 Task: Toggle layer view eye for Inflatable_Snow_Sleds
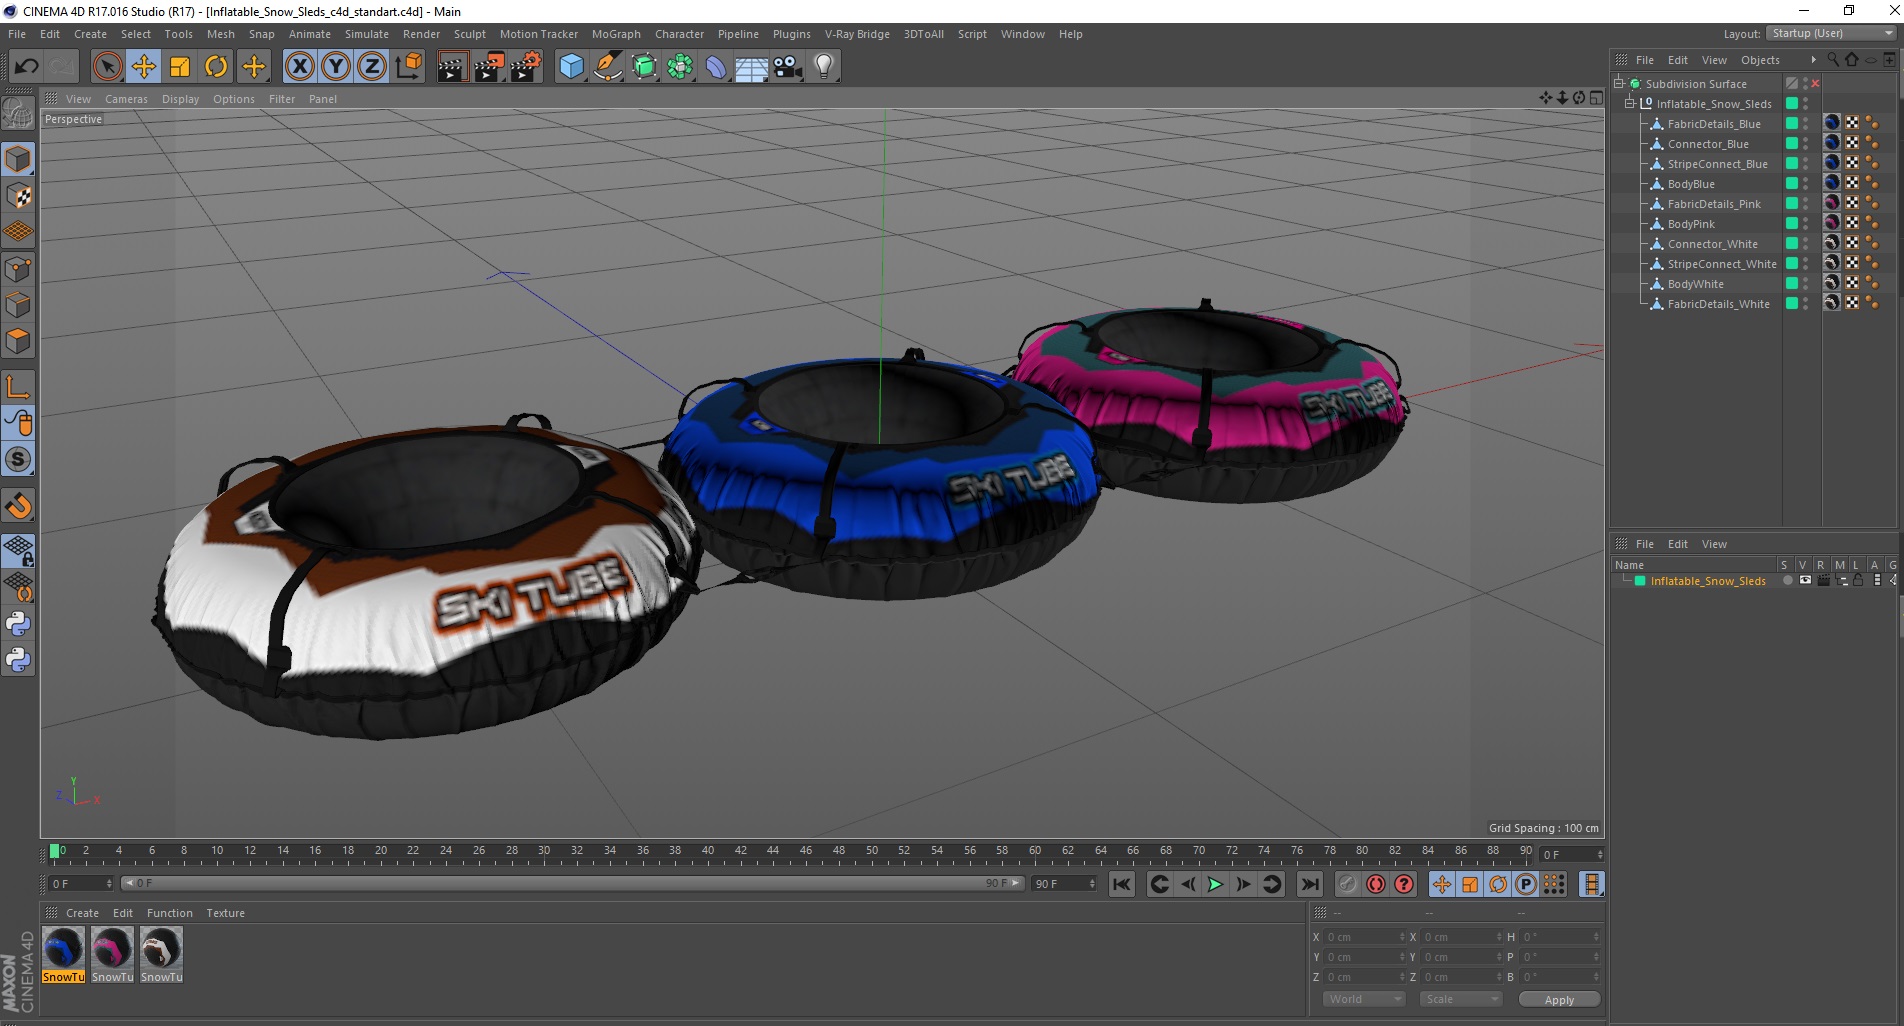tap(1805, 581)
